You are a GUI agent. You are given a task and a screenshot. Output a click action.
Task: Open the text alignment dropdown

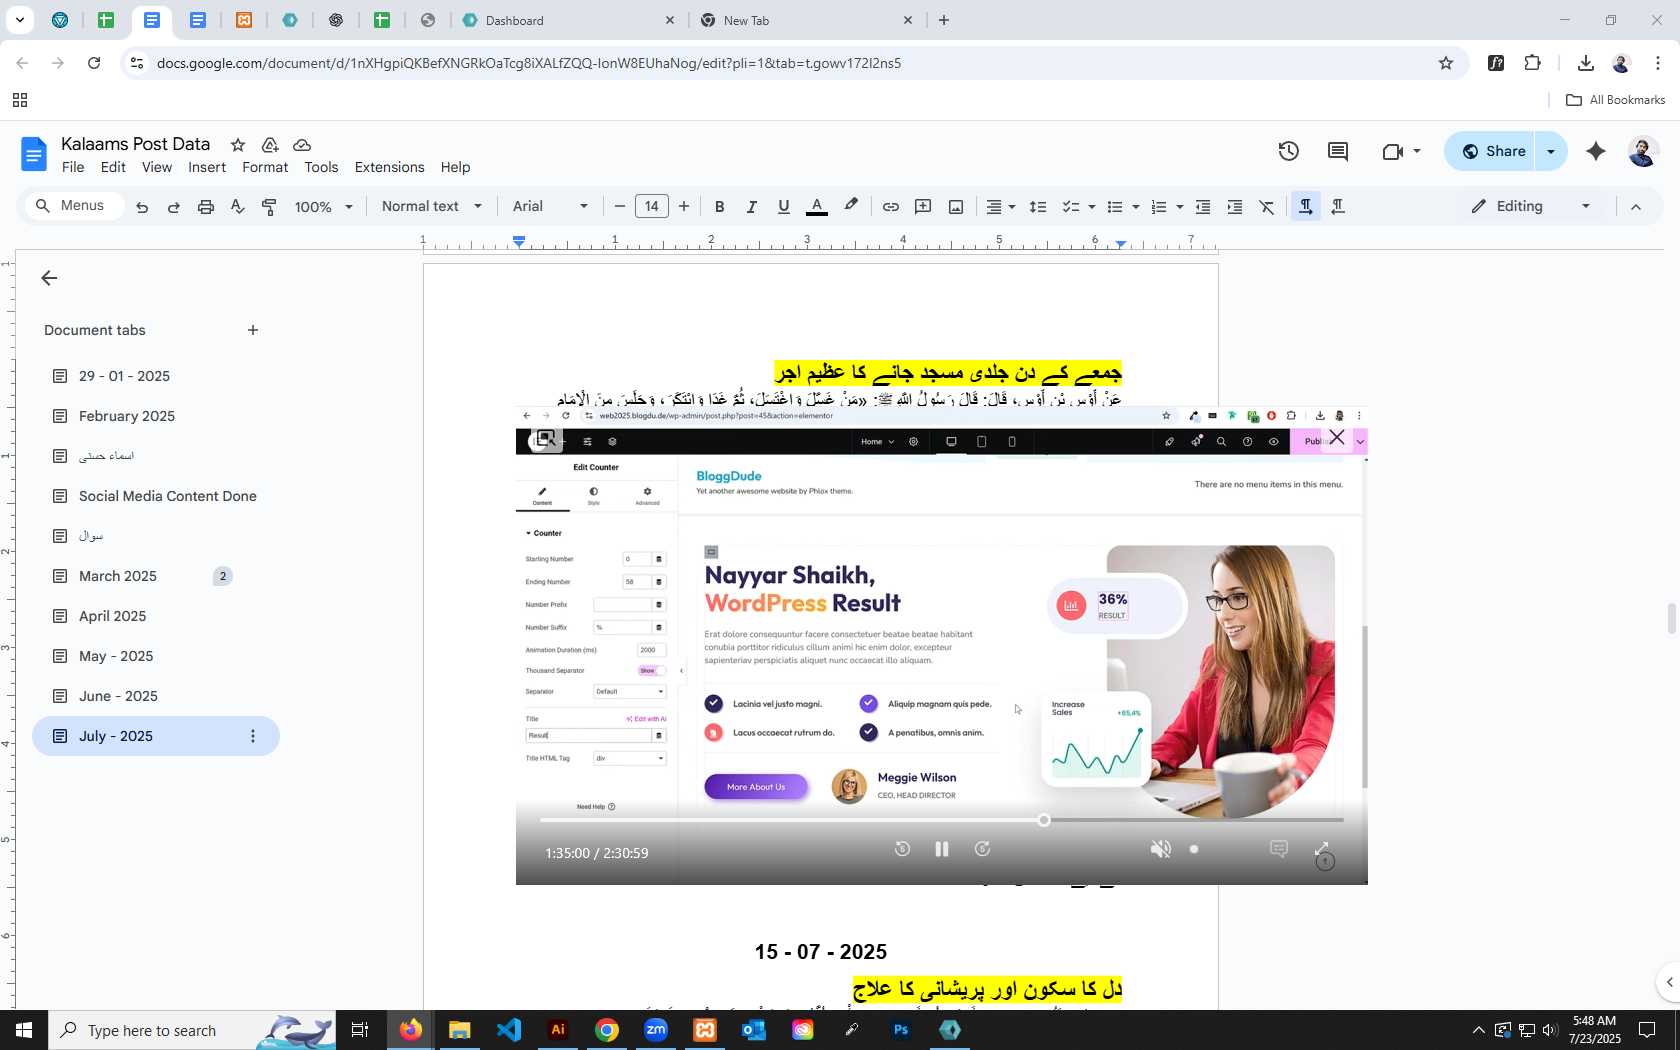pos(1001,207)
